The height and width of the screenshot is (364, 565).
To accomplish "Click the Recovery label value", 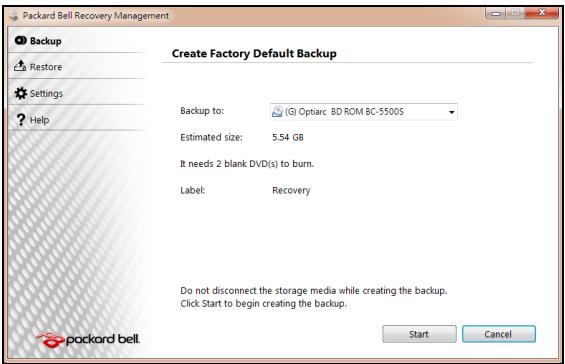I will coord(291,190).
